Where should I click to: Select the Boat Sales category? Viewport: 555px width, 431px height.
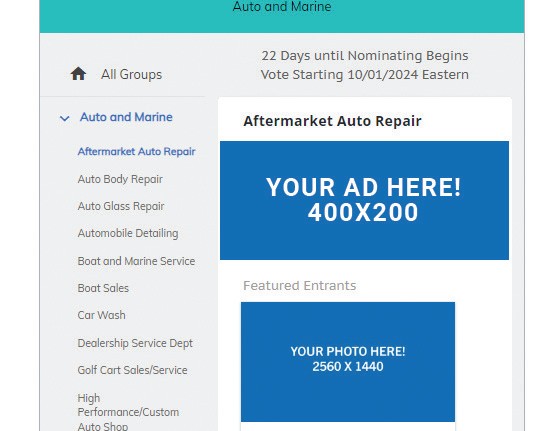[x=103, y=288]
